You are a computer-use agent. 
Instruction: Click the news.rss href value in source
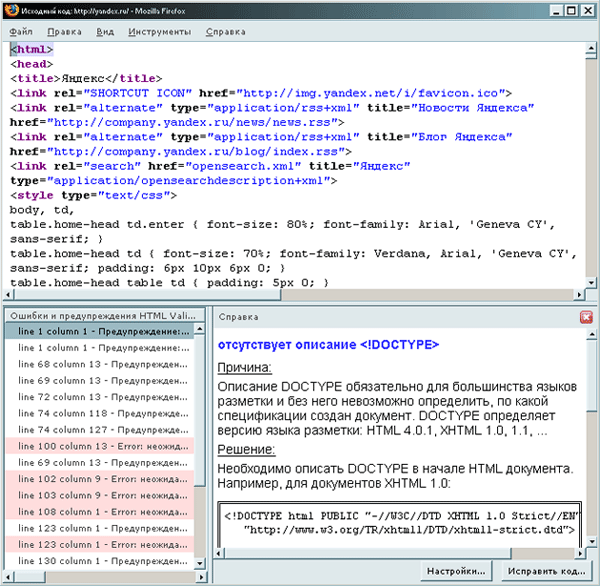pos(192,122)
